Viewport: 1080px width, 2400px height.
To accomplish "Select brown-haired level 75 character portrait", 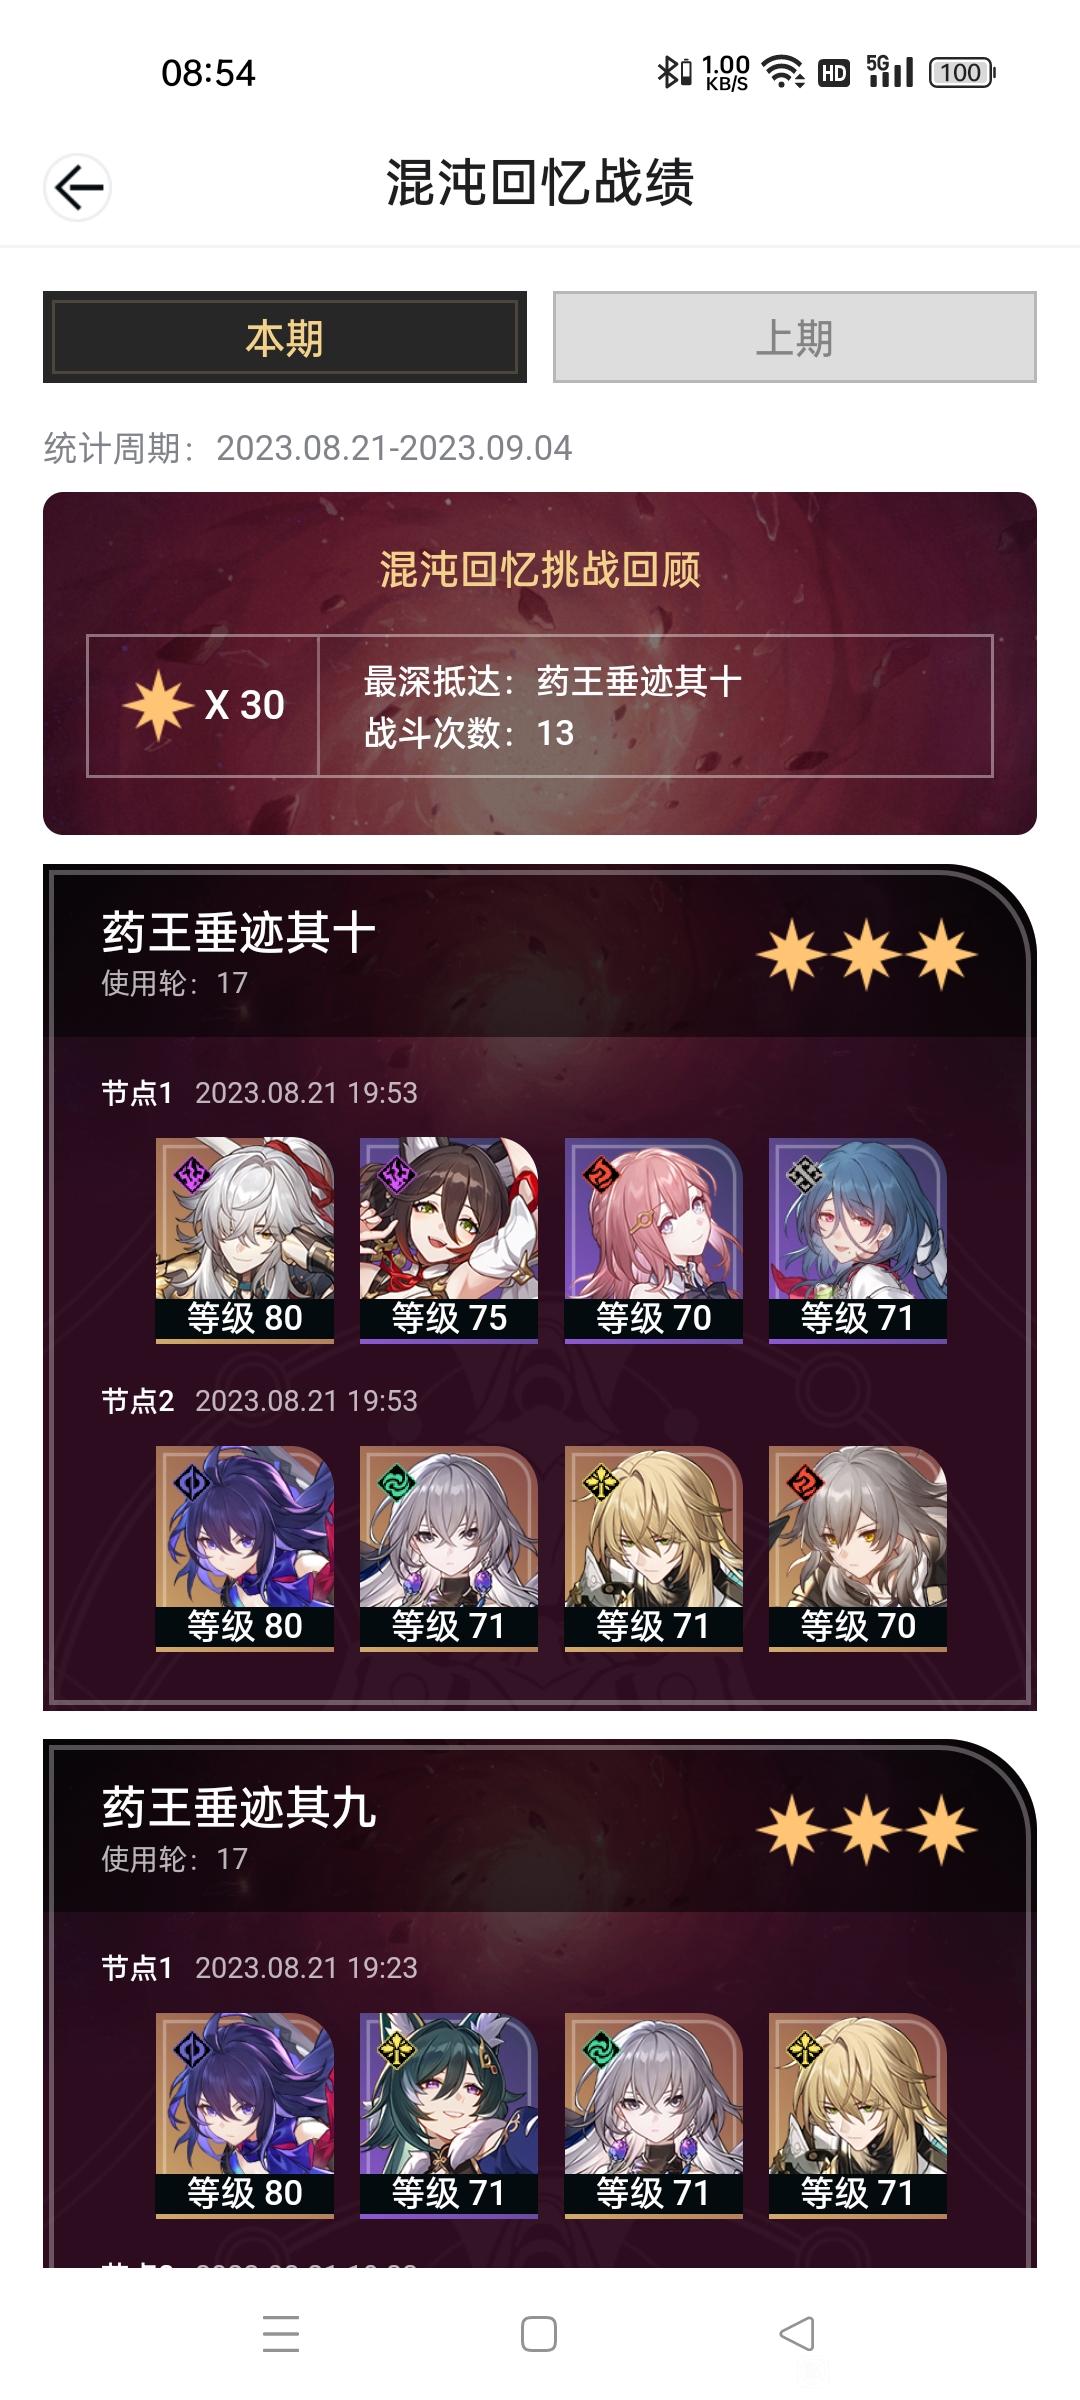I will 449,1240.
